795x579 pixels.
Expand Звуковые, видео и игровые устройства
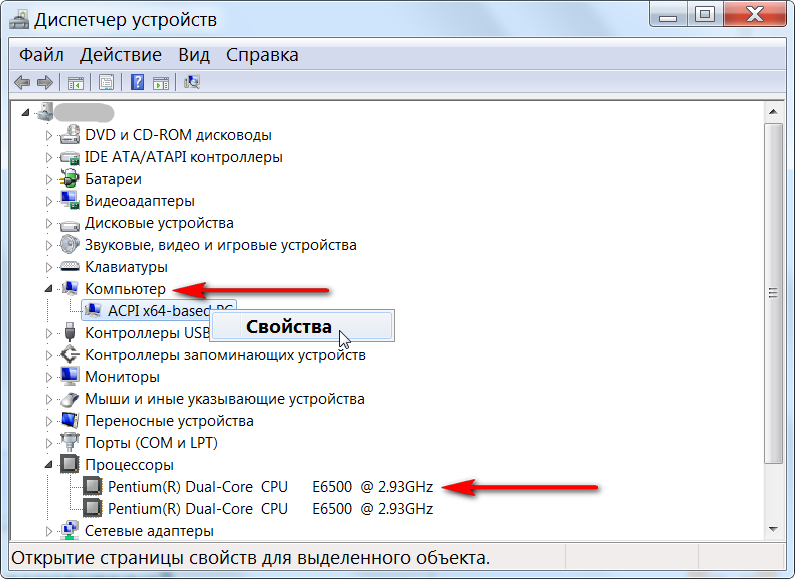pyautogui.click(x=49, y=245)
